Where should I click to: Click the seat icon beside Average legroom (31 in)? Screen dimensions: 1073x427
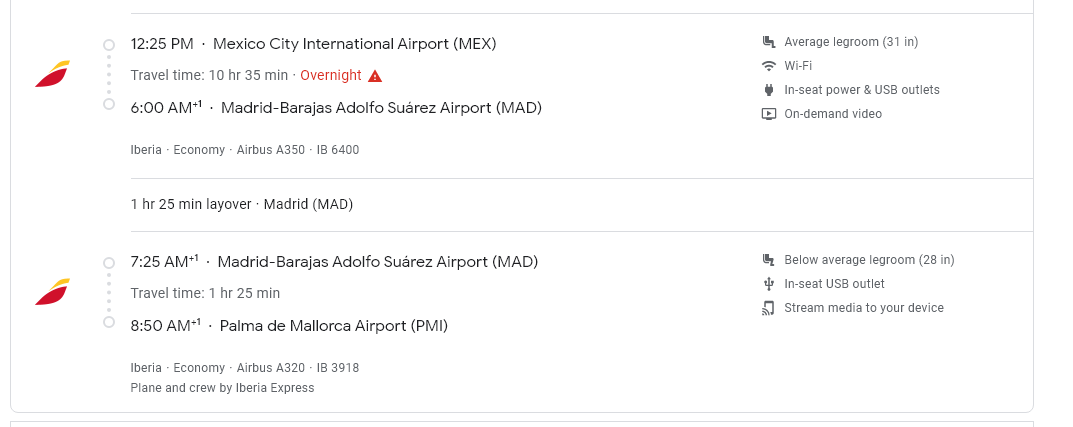(768, 42)
